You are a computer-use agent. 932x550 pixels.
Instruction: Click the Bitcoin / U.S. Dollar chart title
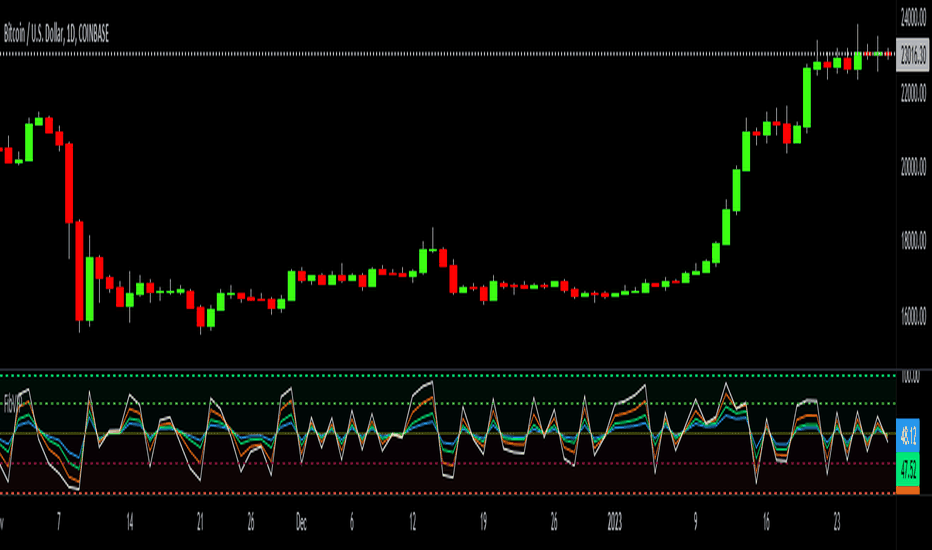(x=56, y=34)
